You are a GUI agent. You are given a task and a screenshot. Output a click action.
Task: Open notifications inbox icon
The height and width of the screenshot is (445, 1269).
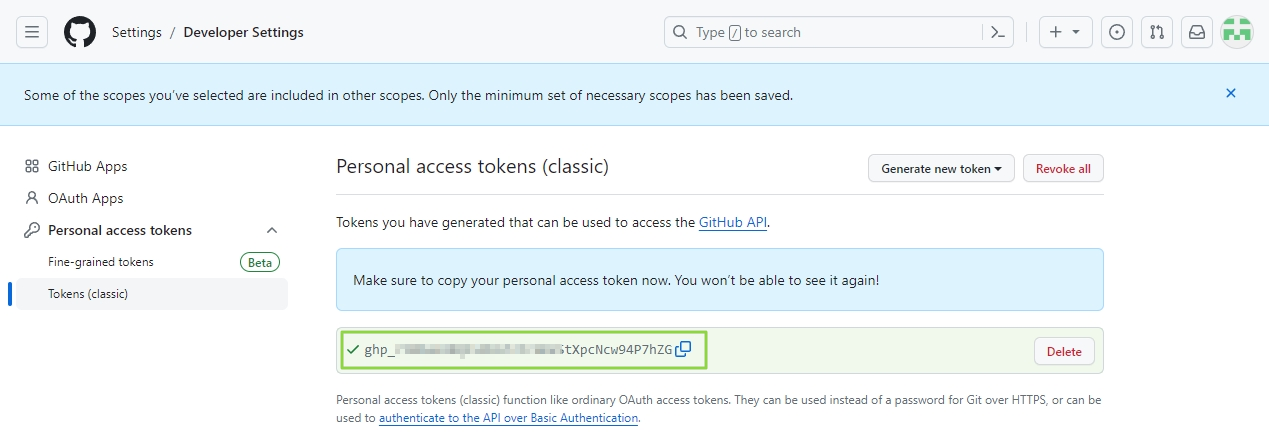pos(1197,32)
